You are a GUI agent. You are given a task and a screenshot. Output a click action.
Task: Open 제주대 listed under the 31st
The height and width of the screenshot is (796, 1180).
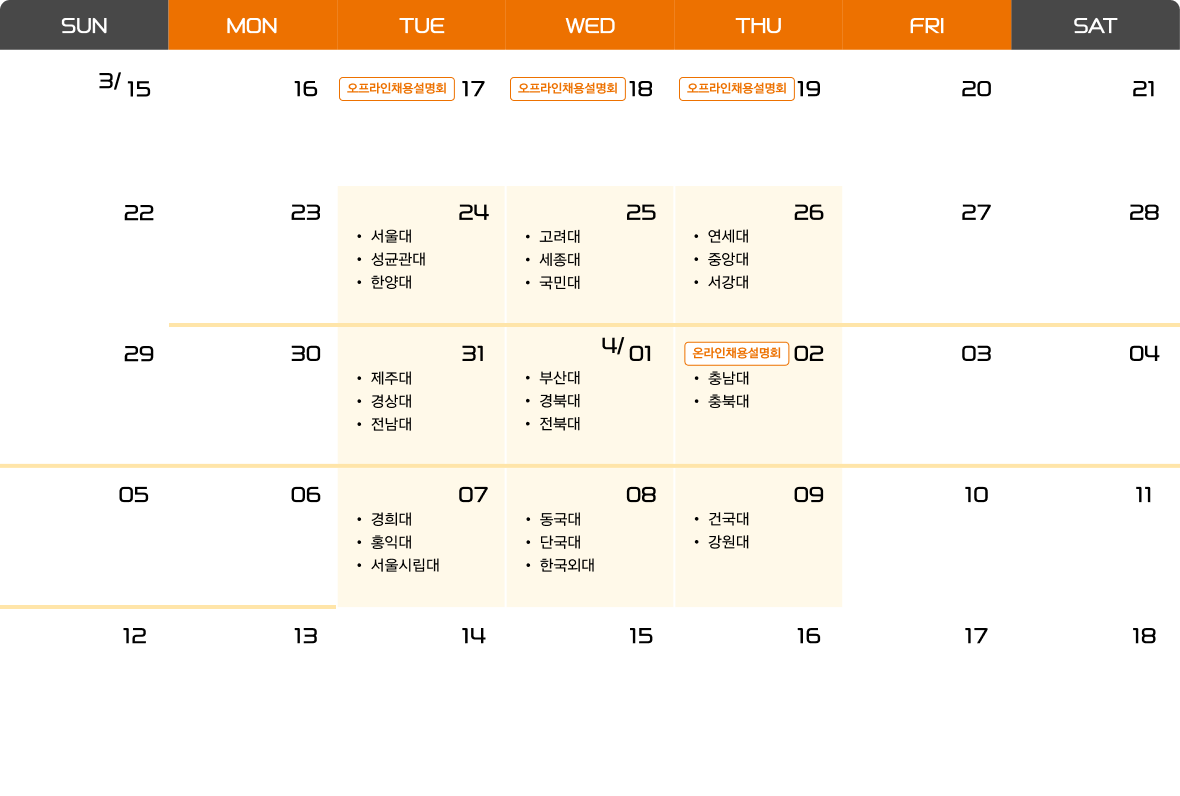391,378
